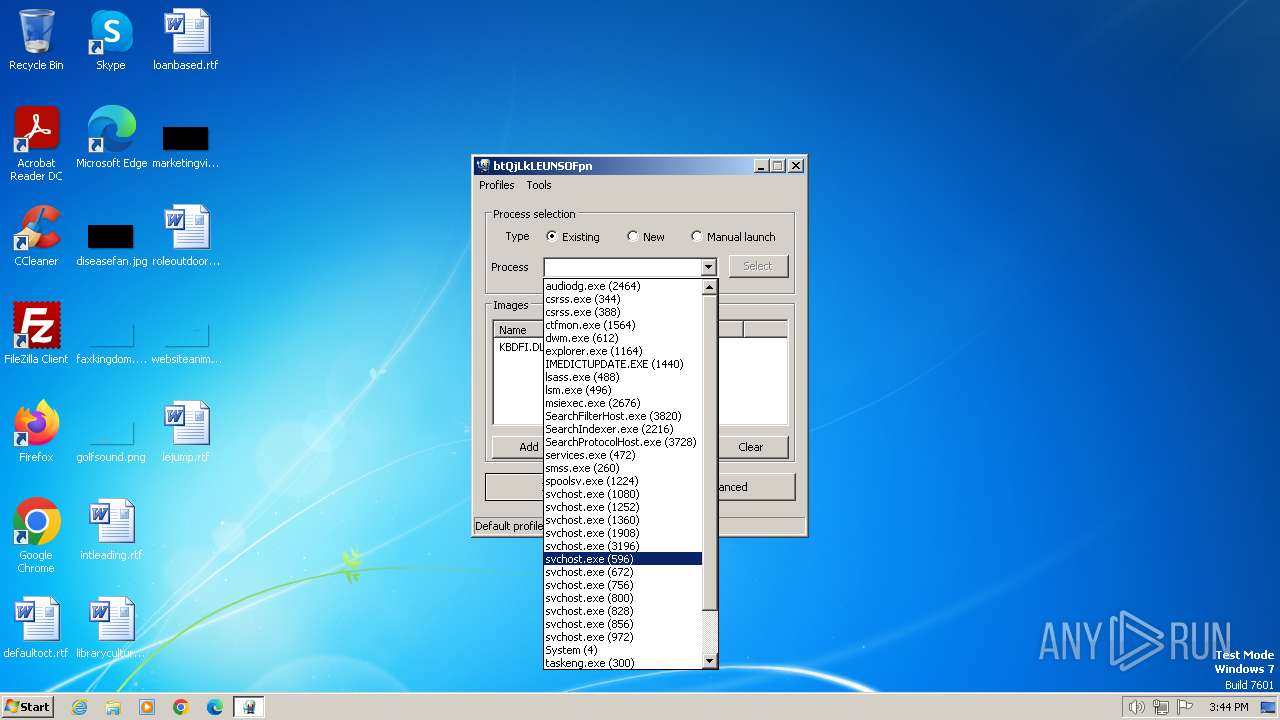Launch Google Chrome desktop shortcut
1280x720 pixels.
click(x=36, y=535)
